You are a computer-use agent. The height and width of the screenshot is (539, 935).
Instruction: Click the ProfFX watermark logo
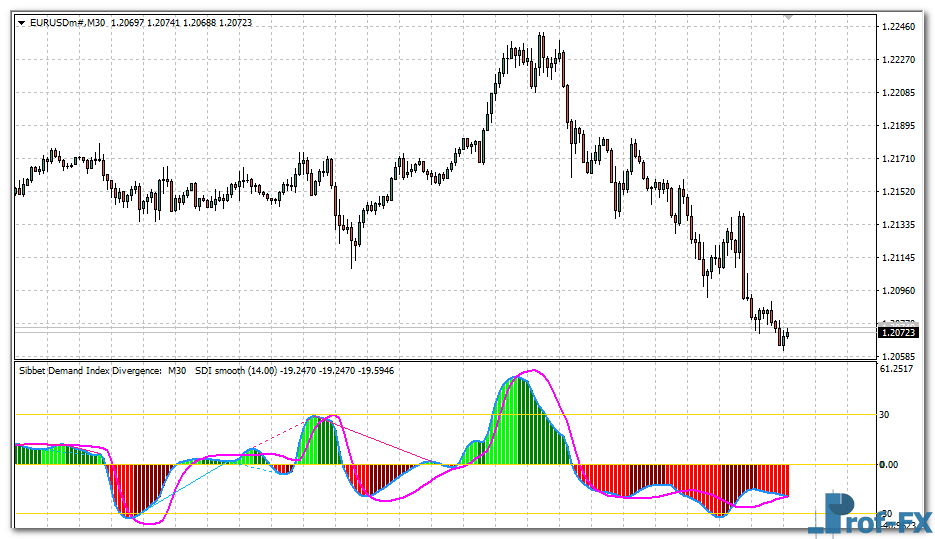(868, 512)
